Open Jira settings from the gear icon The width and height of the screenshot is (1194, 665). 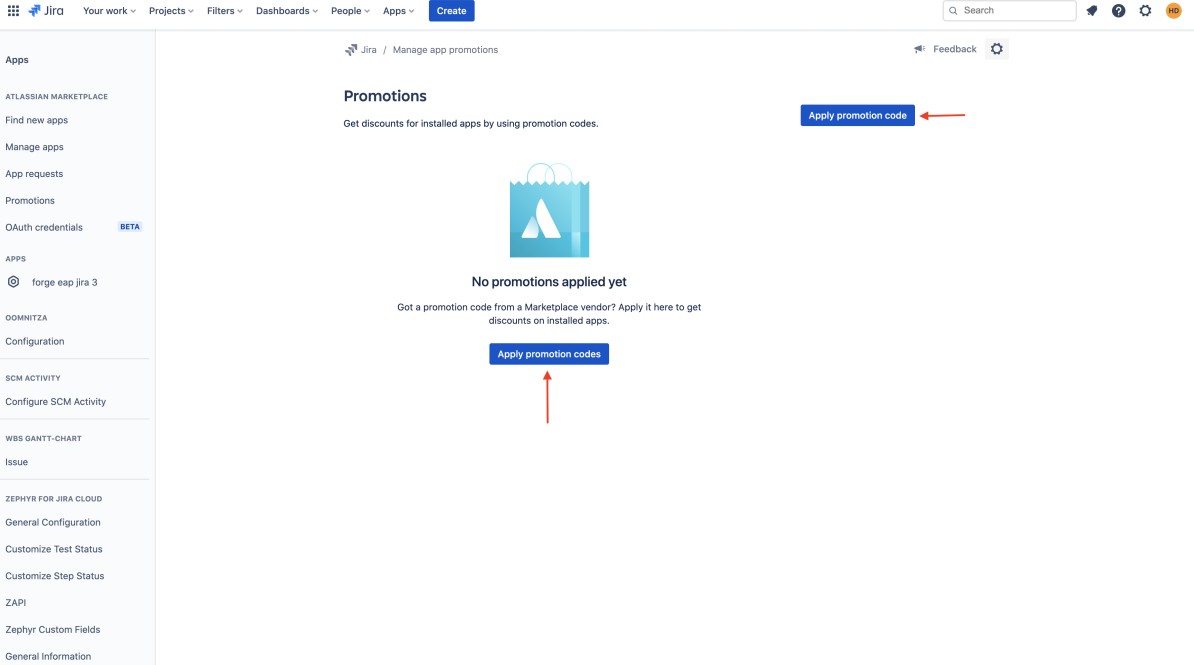[x=1143, y=11]
